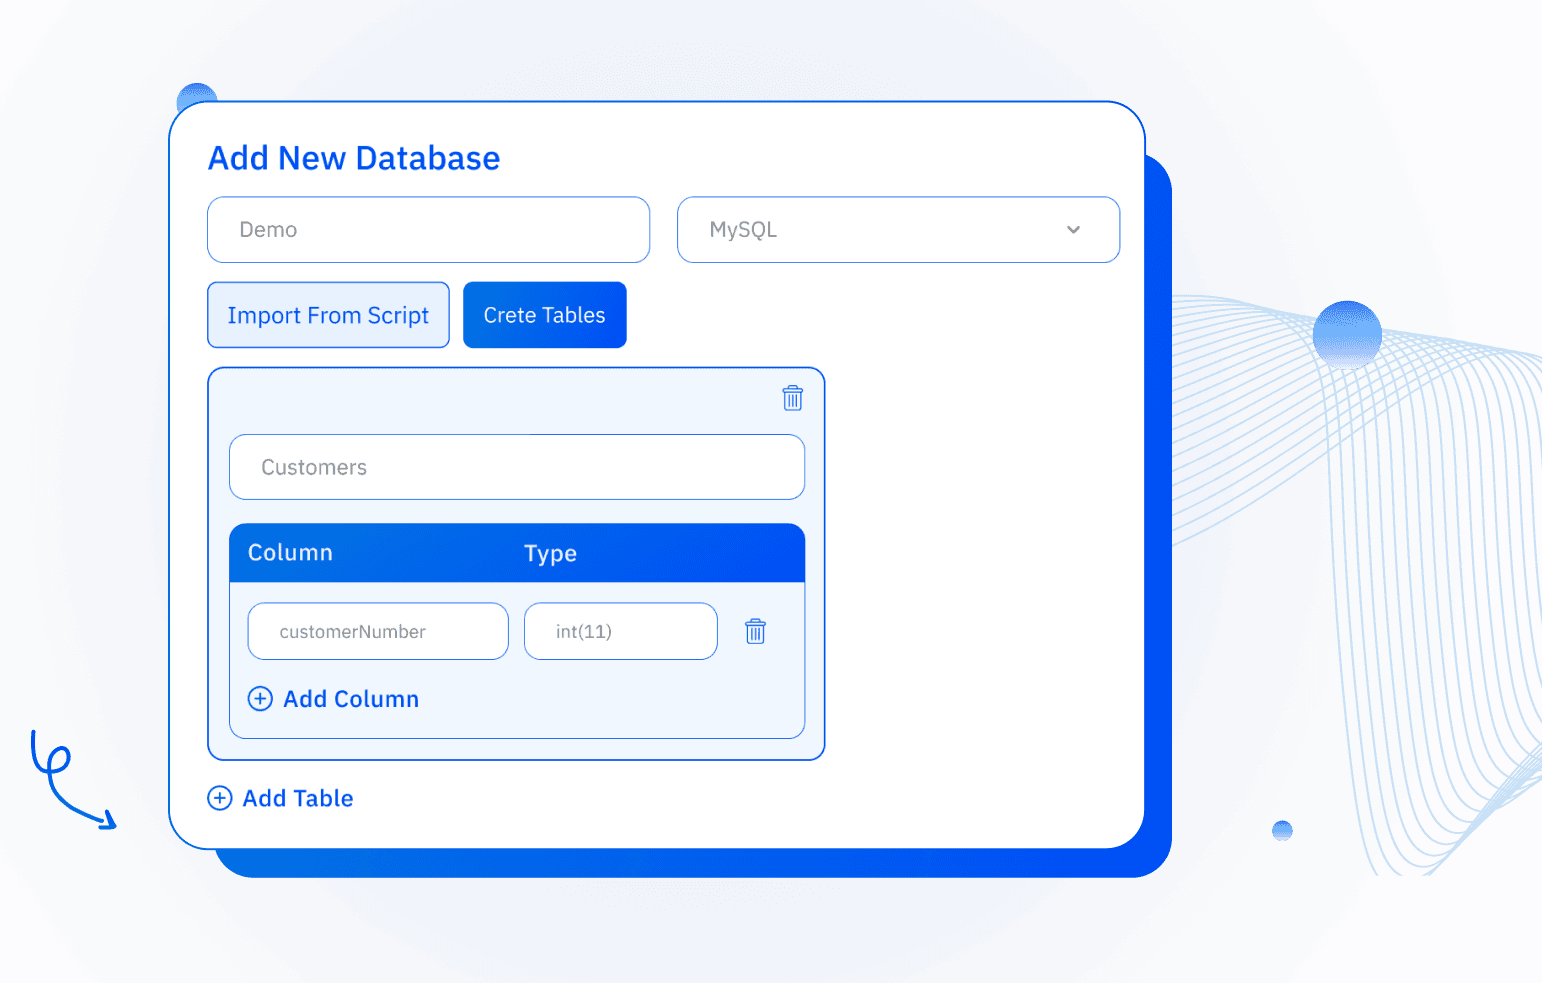The height and width of the screenshot is (983, 1542).
Task: Click the trash icon to delete the Customers table
Action: coord(792,398)
